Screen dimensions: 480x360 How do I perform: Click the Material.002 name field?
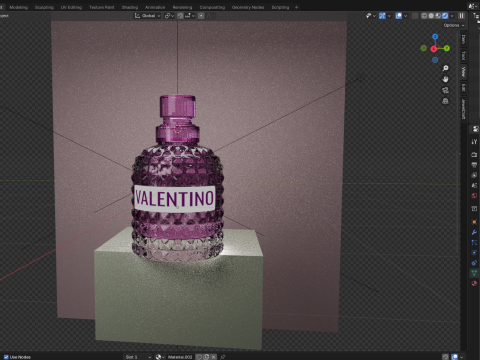pos(180,357)
